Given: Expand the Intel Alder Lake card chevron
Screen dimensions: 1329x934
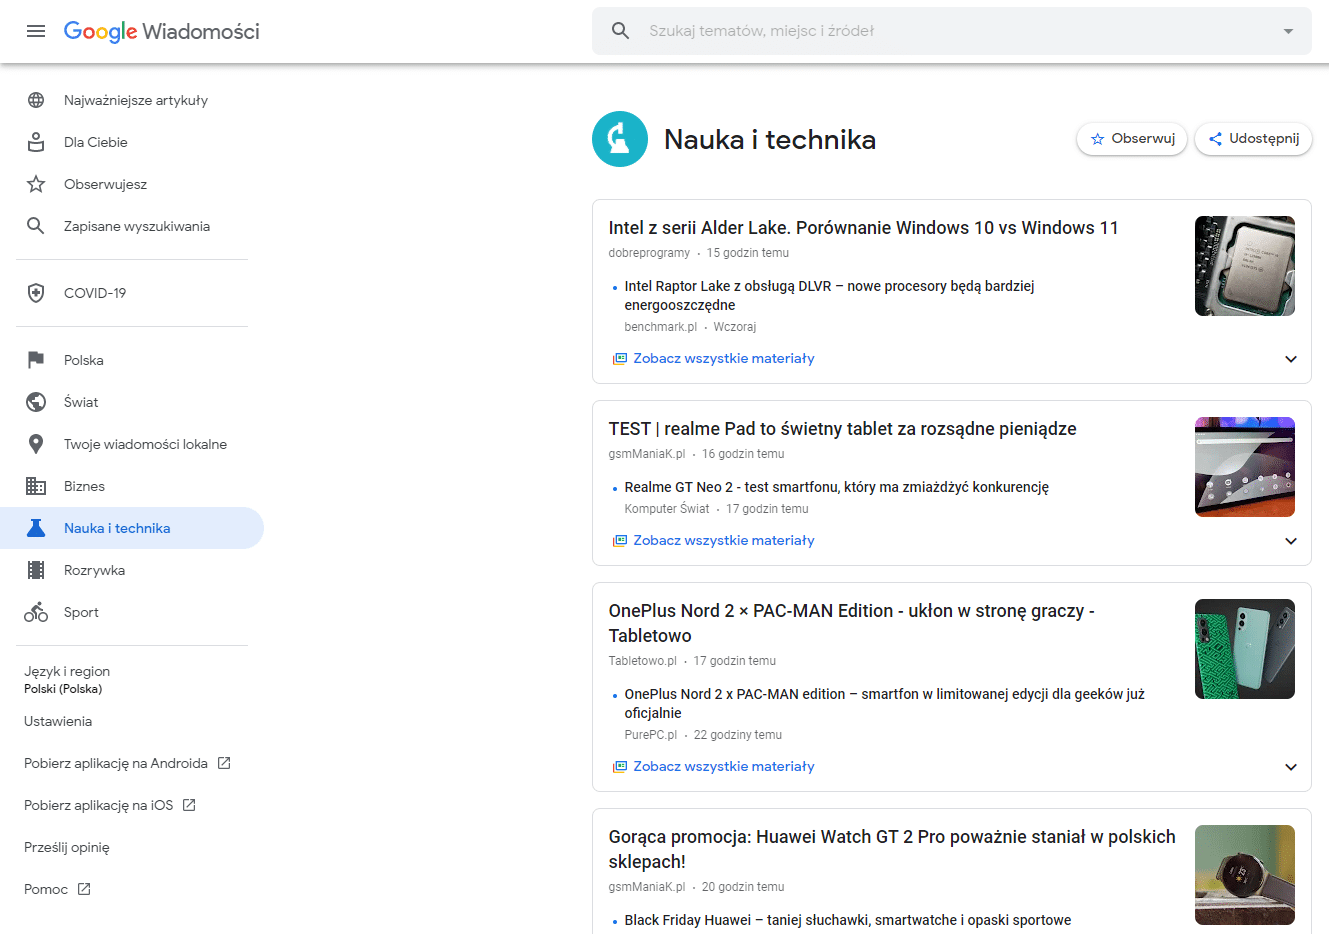Looking at the screenshot, I should tap(1291, 359).
